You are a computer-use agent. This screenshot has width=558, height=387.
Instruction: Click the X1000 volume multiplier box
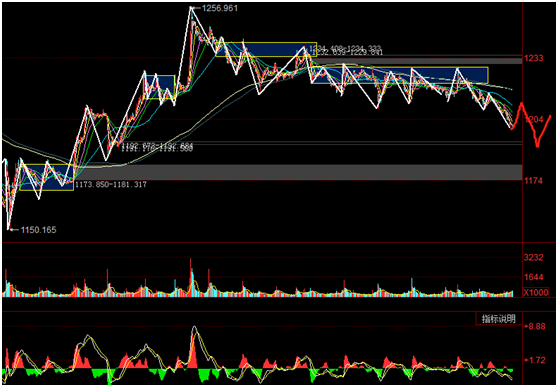pyautogui.click(x=536, y=292)
